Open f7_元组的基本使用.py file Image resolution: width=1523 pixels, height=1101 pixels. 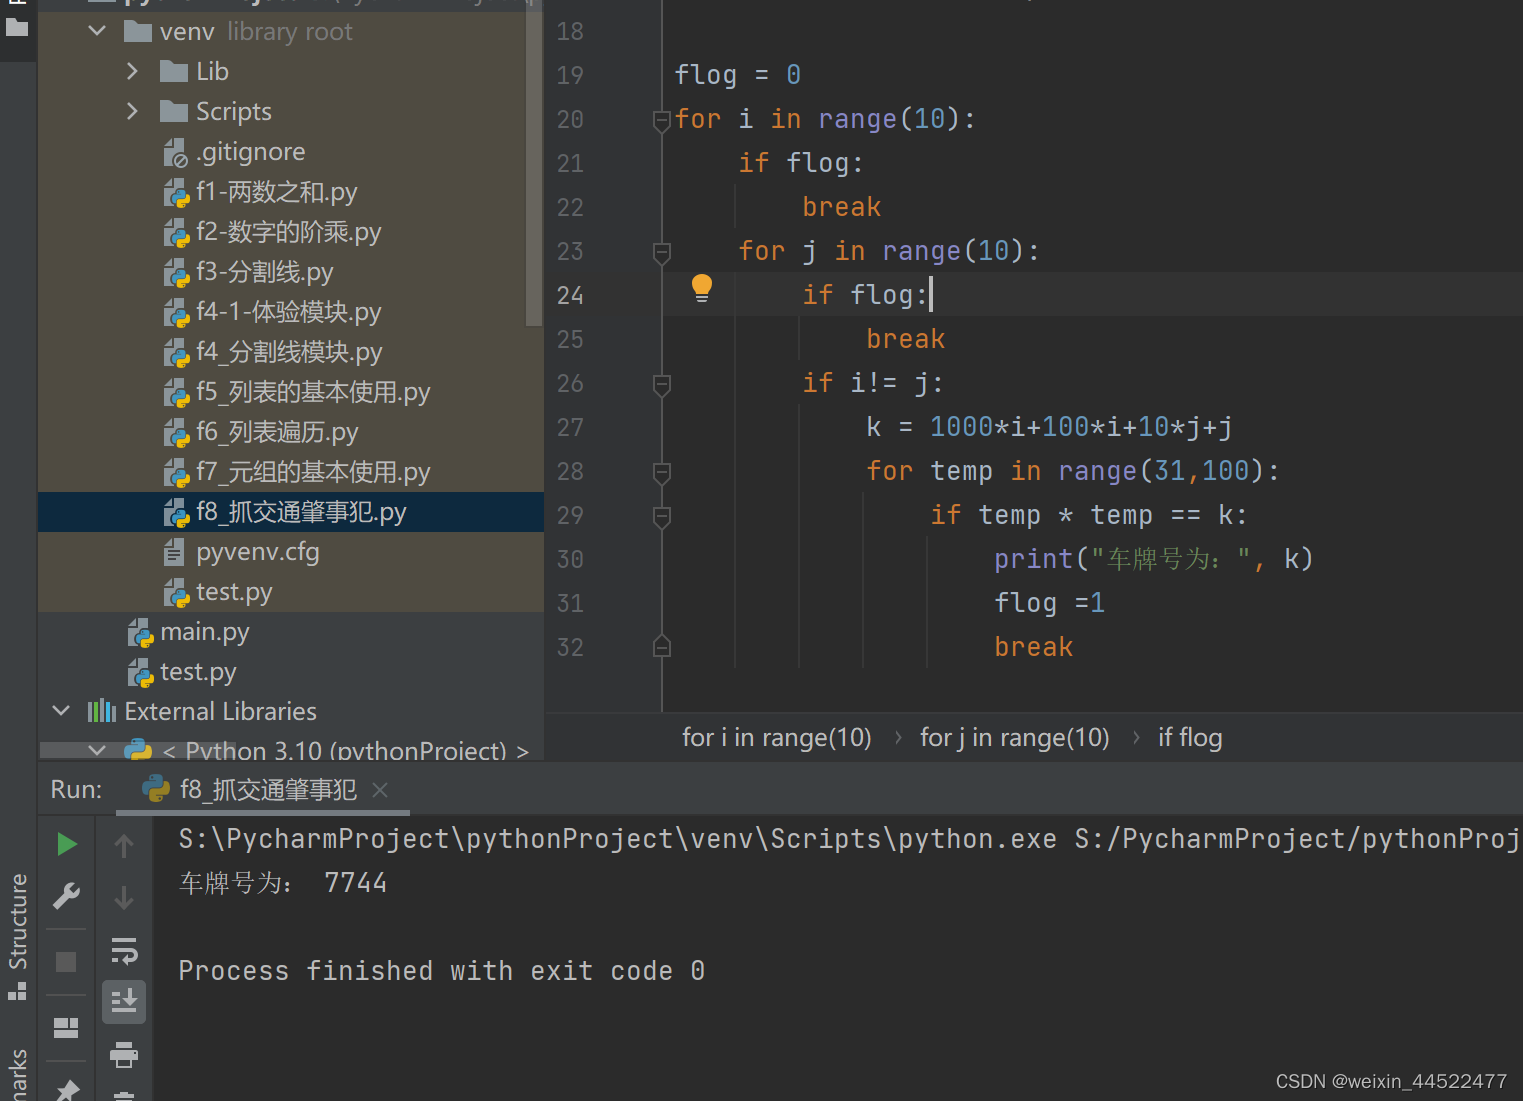coord(313,472)
